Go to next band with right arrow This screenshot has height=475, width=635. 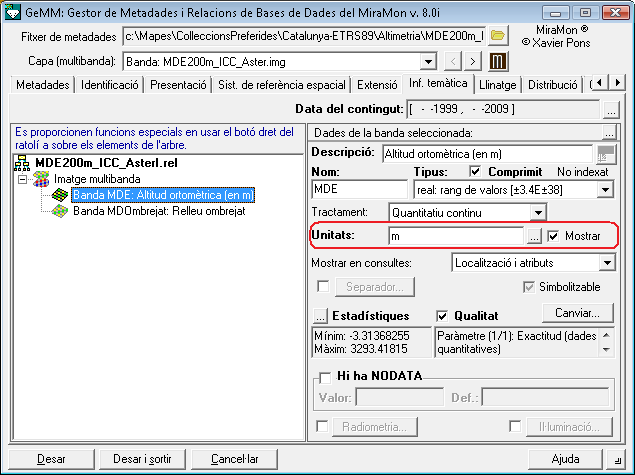(x=473, y=62)
